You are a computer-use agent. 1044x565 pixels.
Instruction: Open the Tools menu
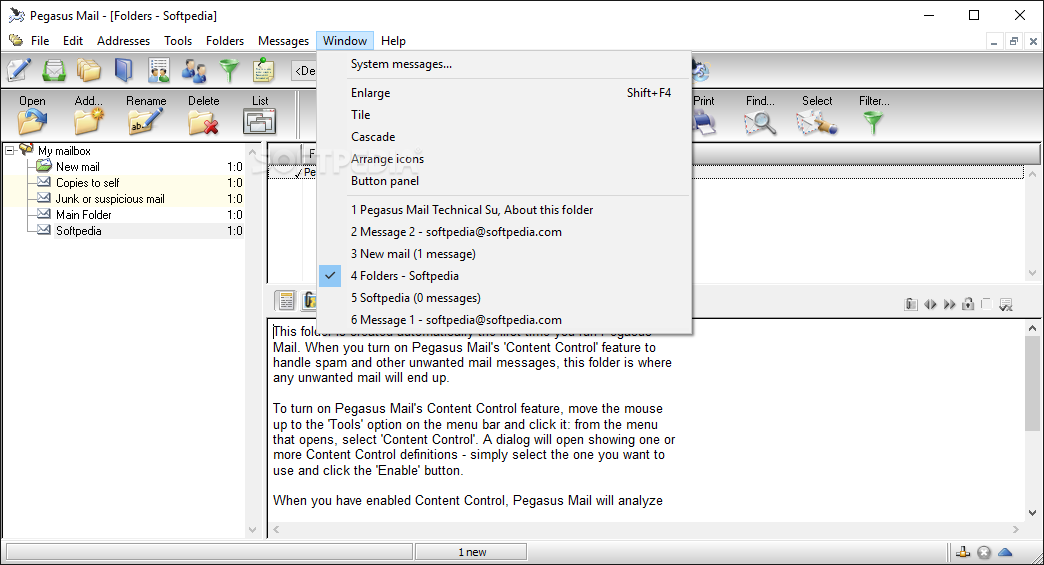pyautogui.click(x=178, y=41)
